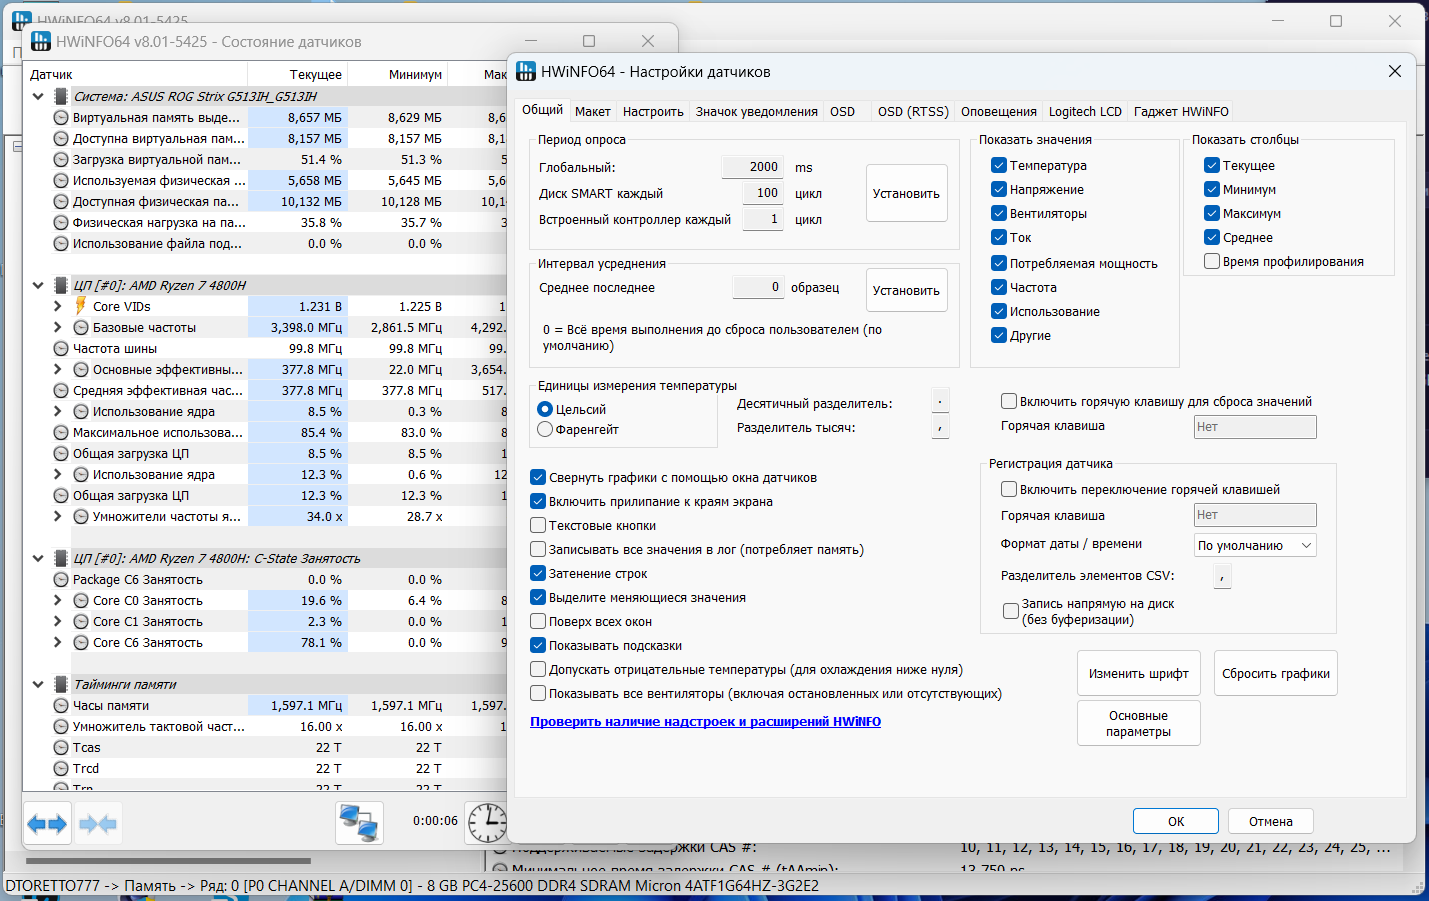This screenshot has height=901, width=1429.
Task: Click the sensor icon beside Максимальное использова...
Action: (61, 433)
